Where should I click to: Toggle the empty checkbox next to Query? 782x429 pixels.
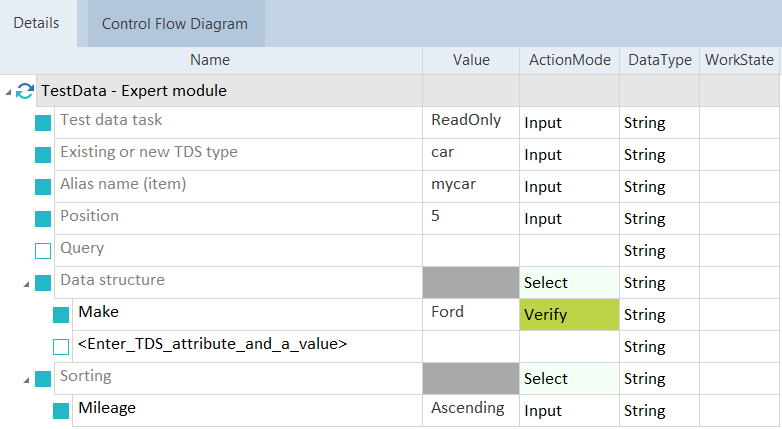[x=43, y=251]
